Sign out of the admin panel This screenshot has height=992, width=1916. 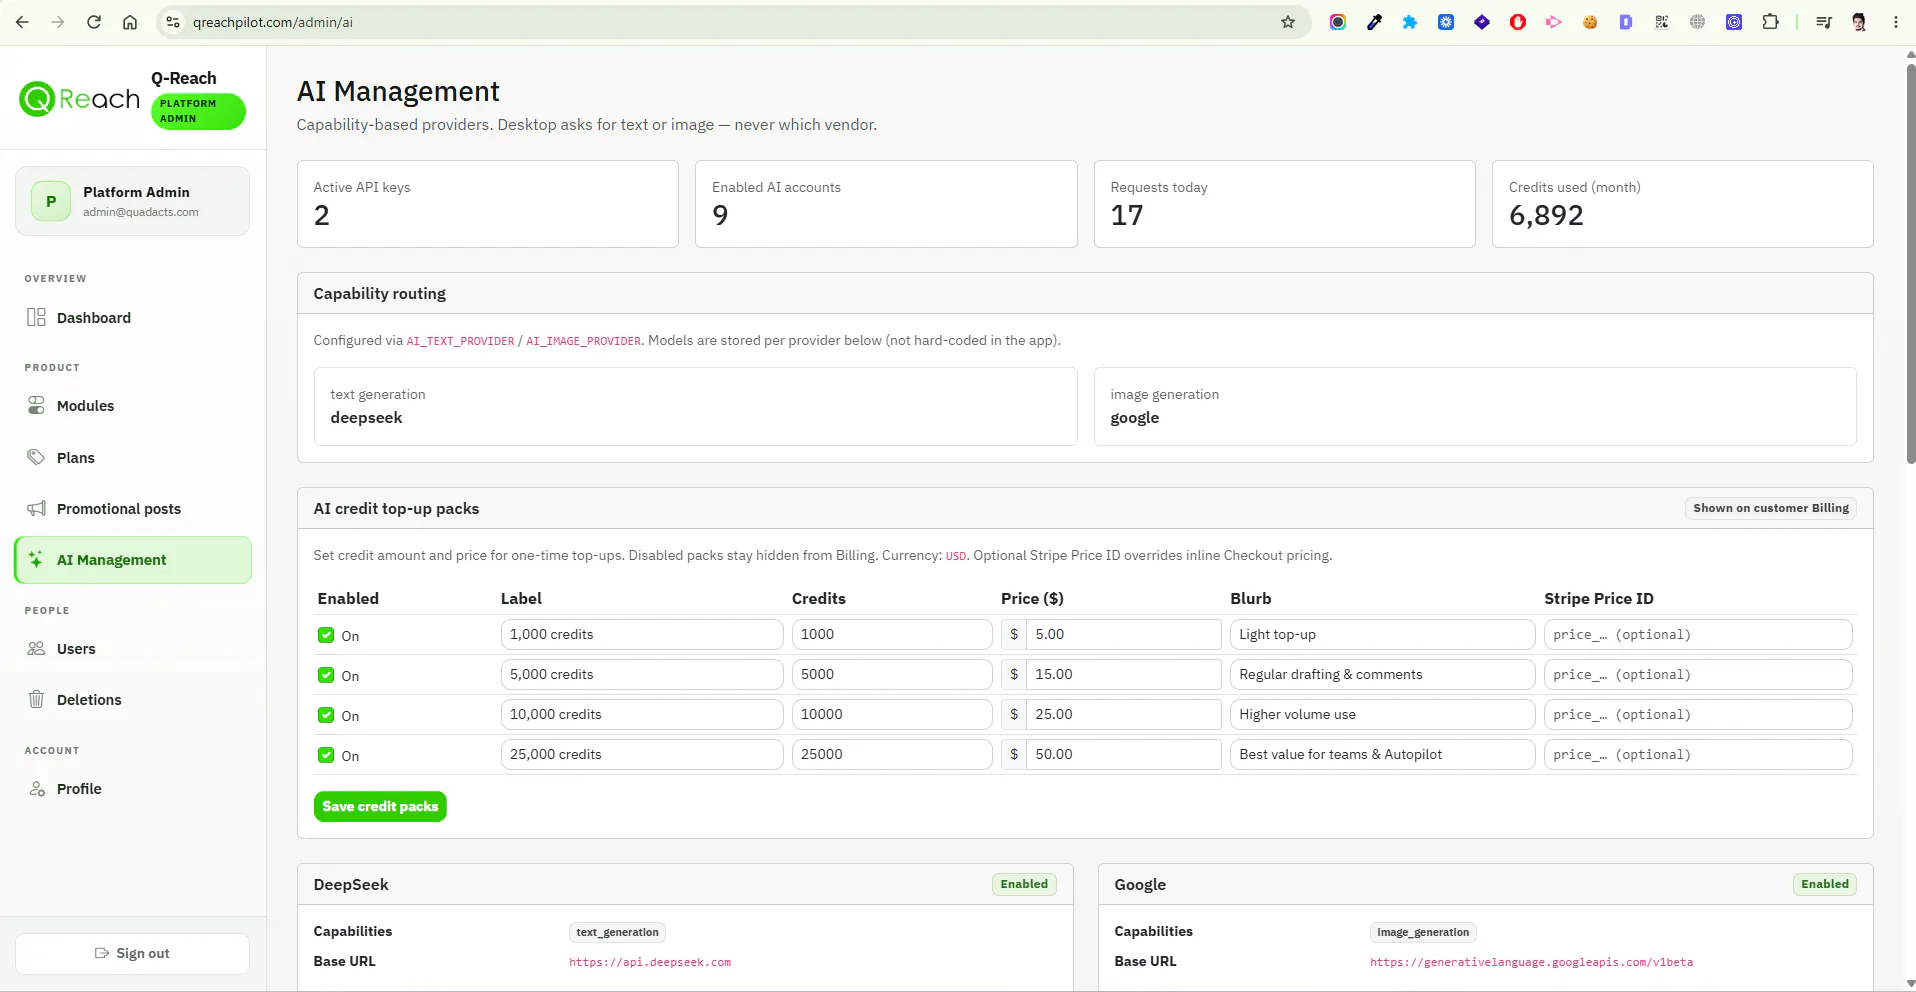coord(132,953)
